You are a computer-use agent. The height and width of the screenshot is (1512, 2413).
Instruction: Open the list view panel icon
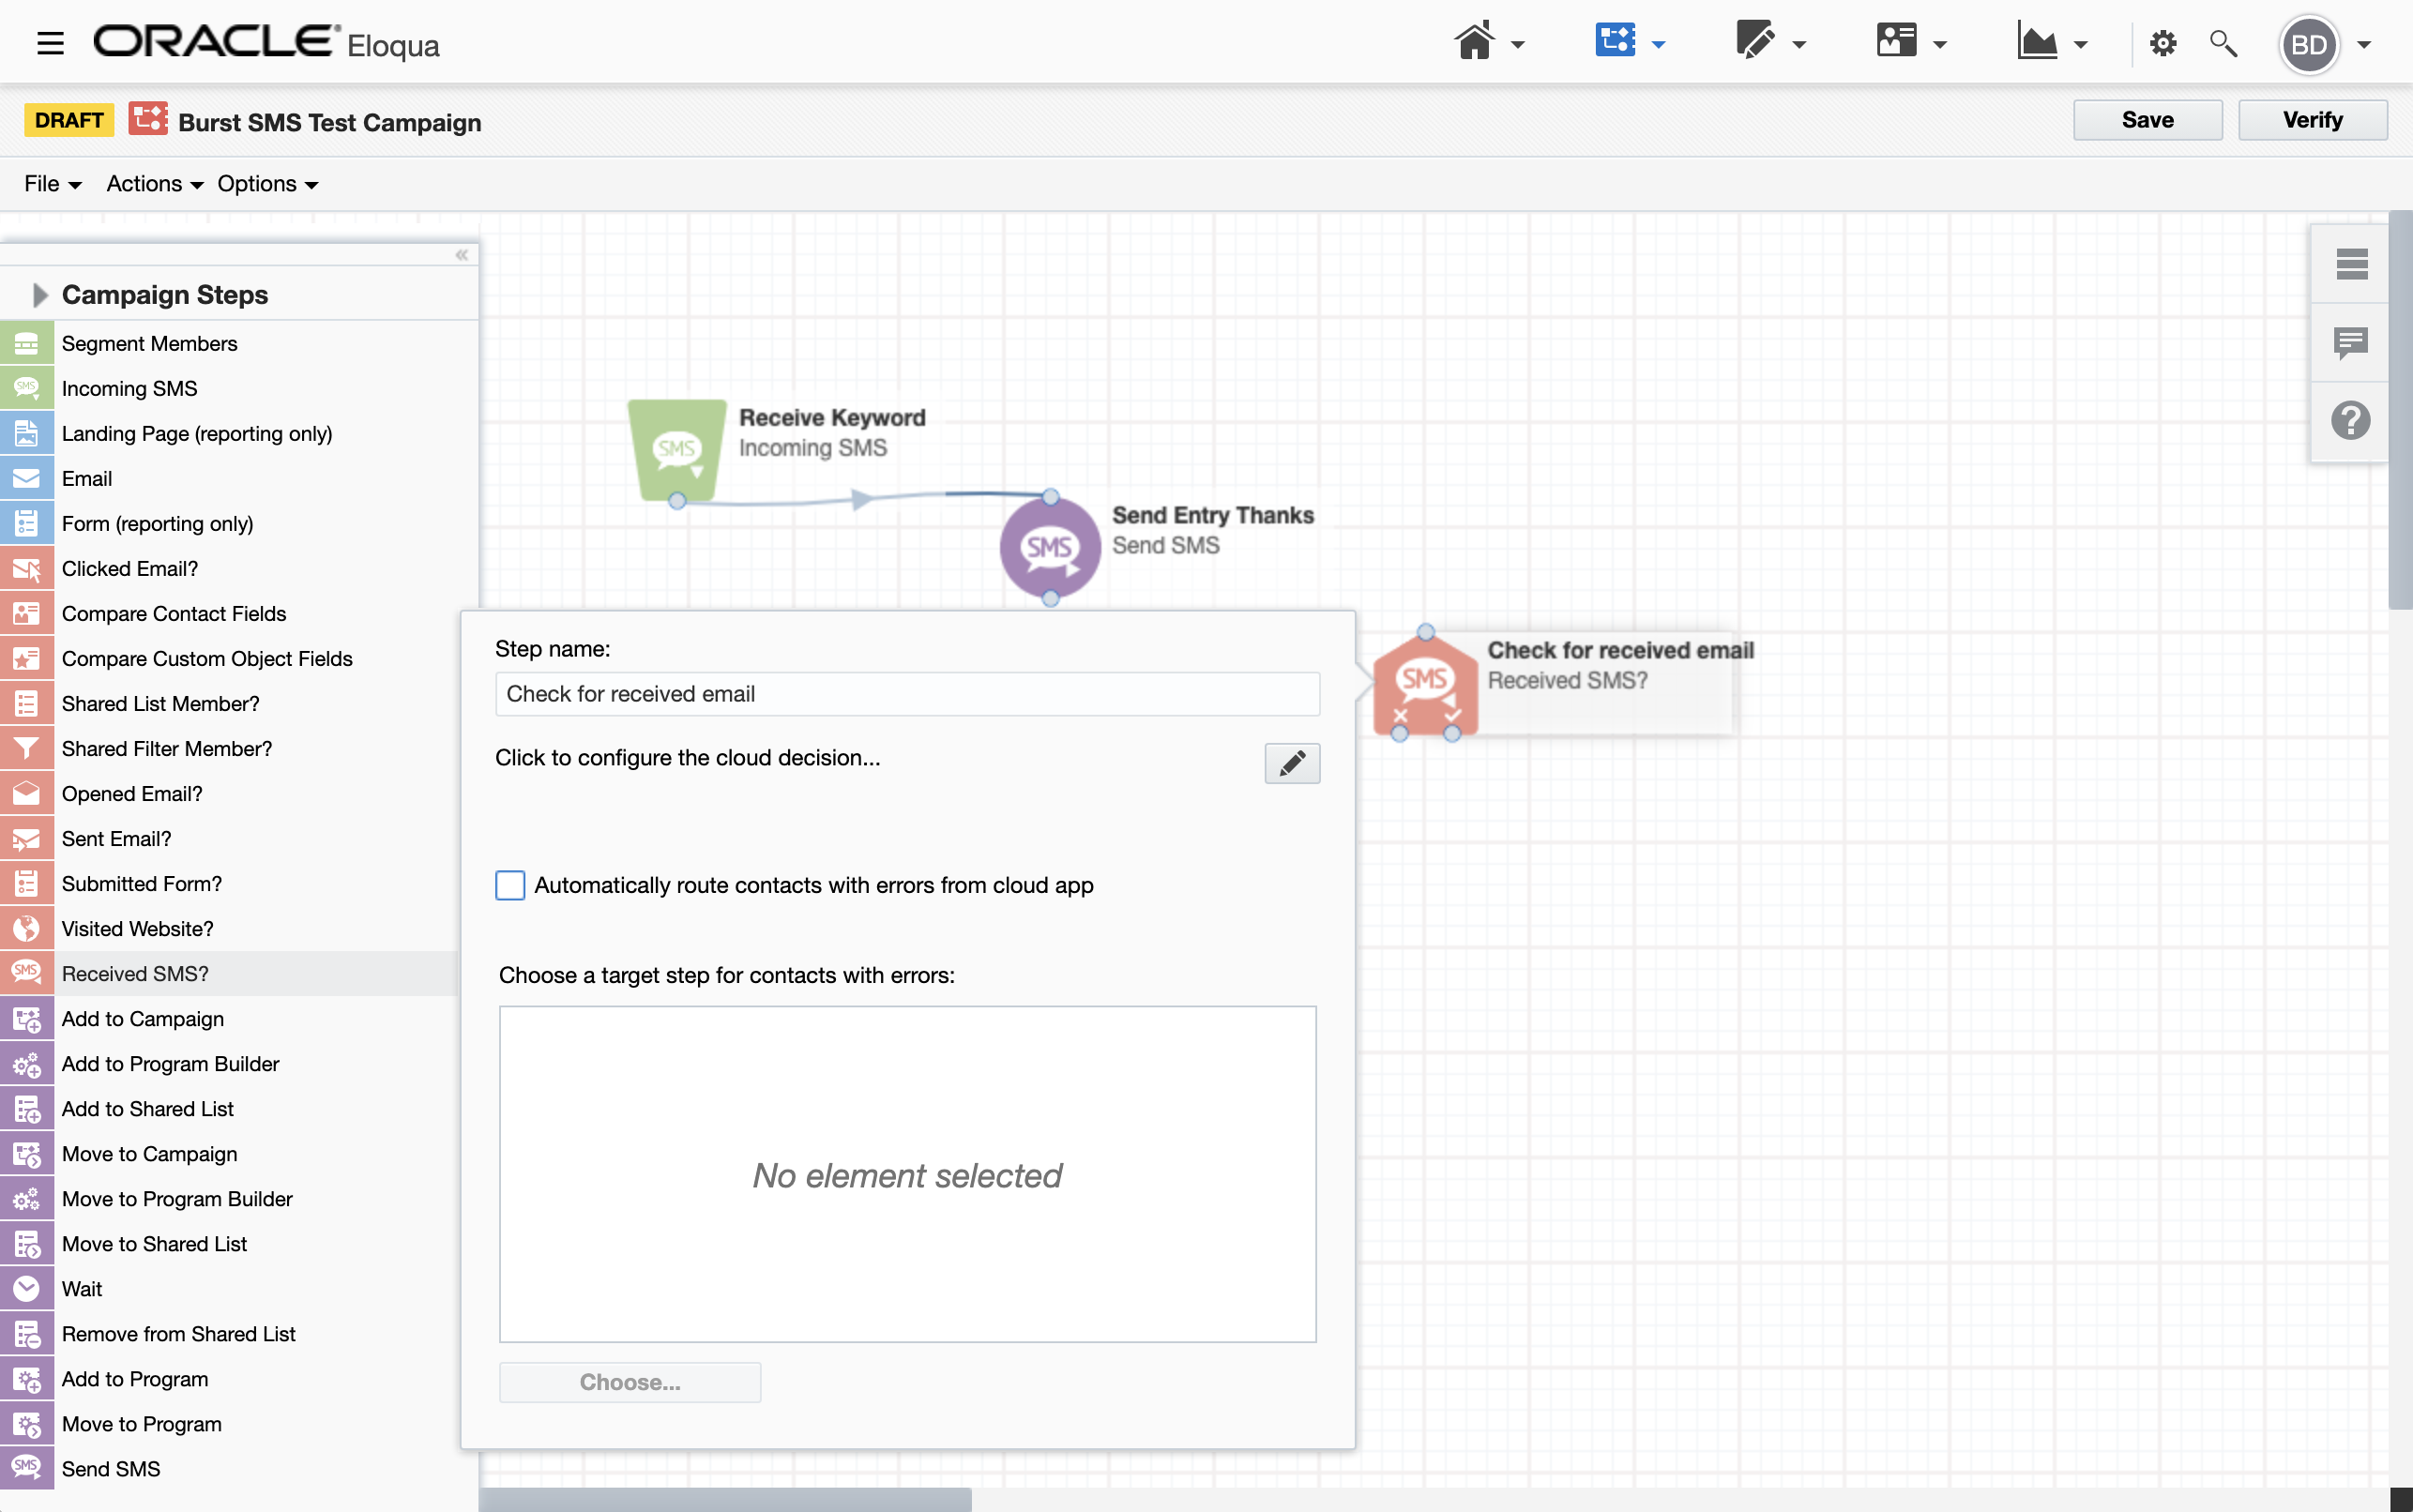2350,264
